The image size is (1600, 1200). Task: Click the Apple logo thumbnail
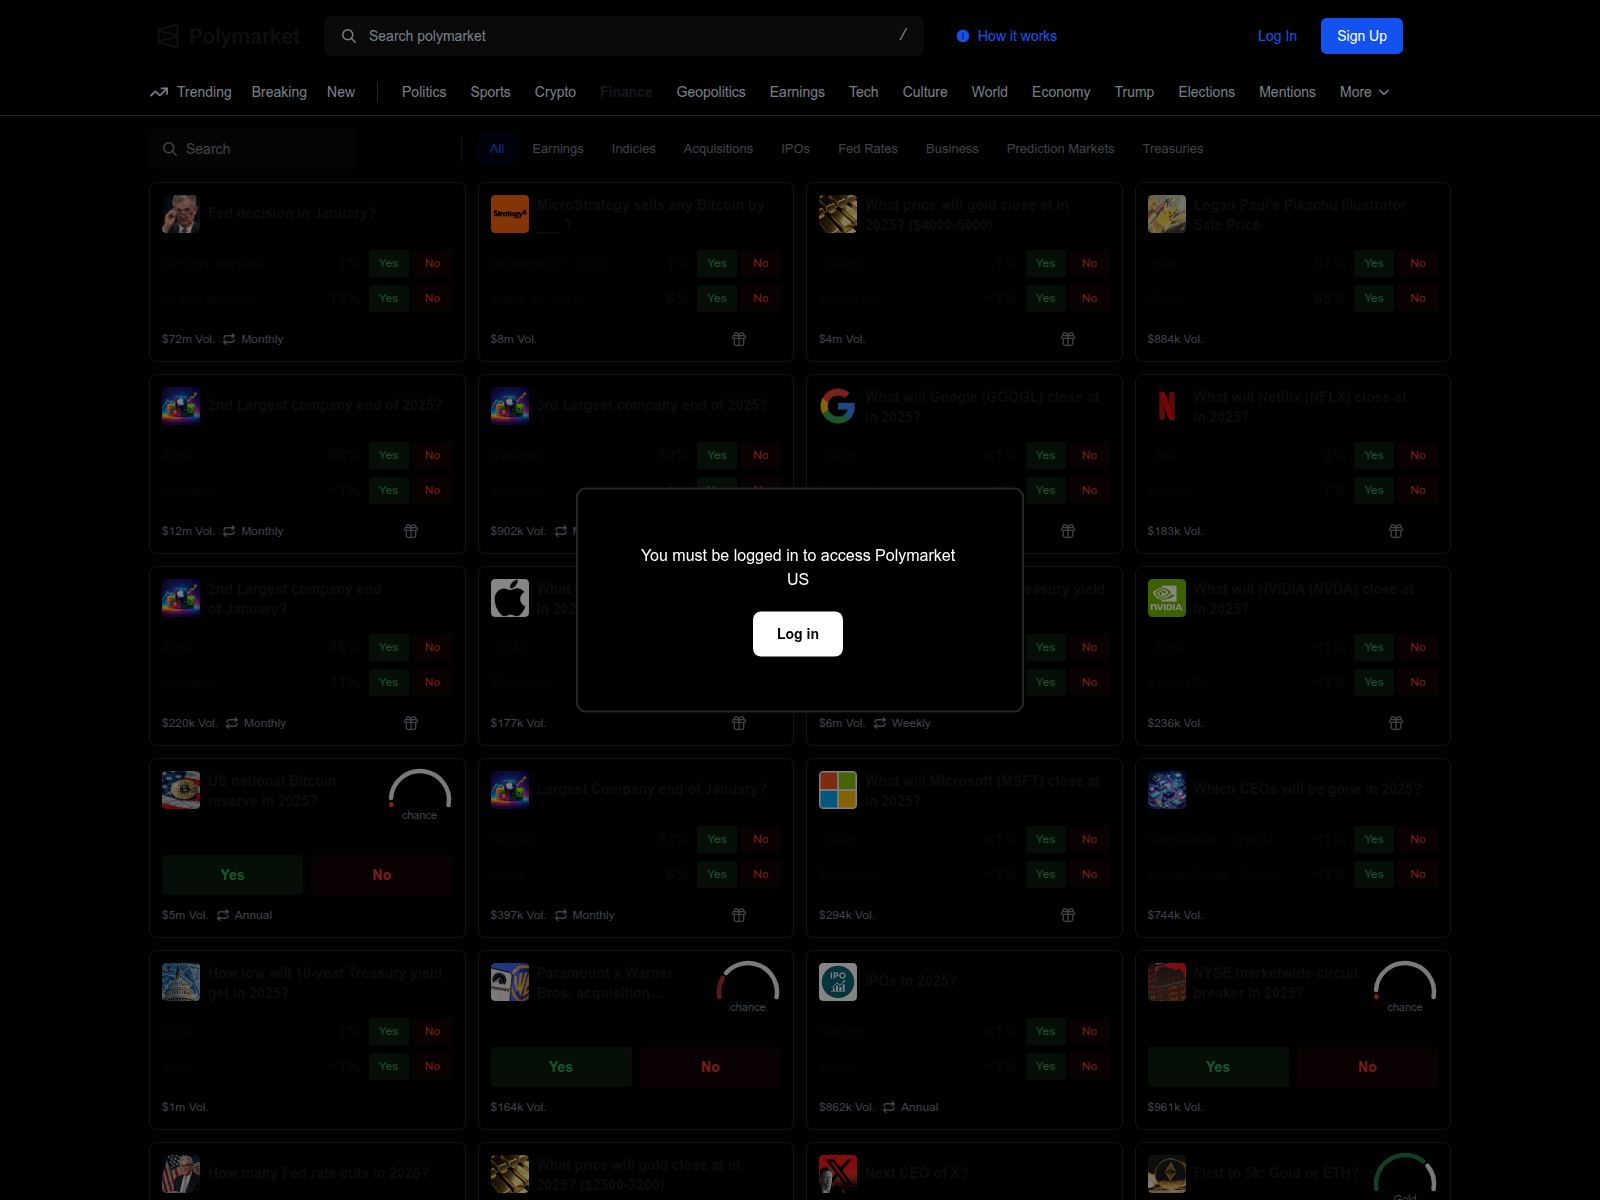(x=510, y=598)
